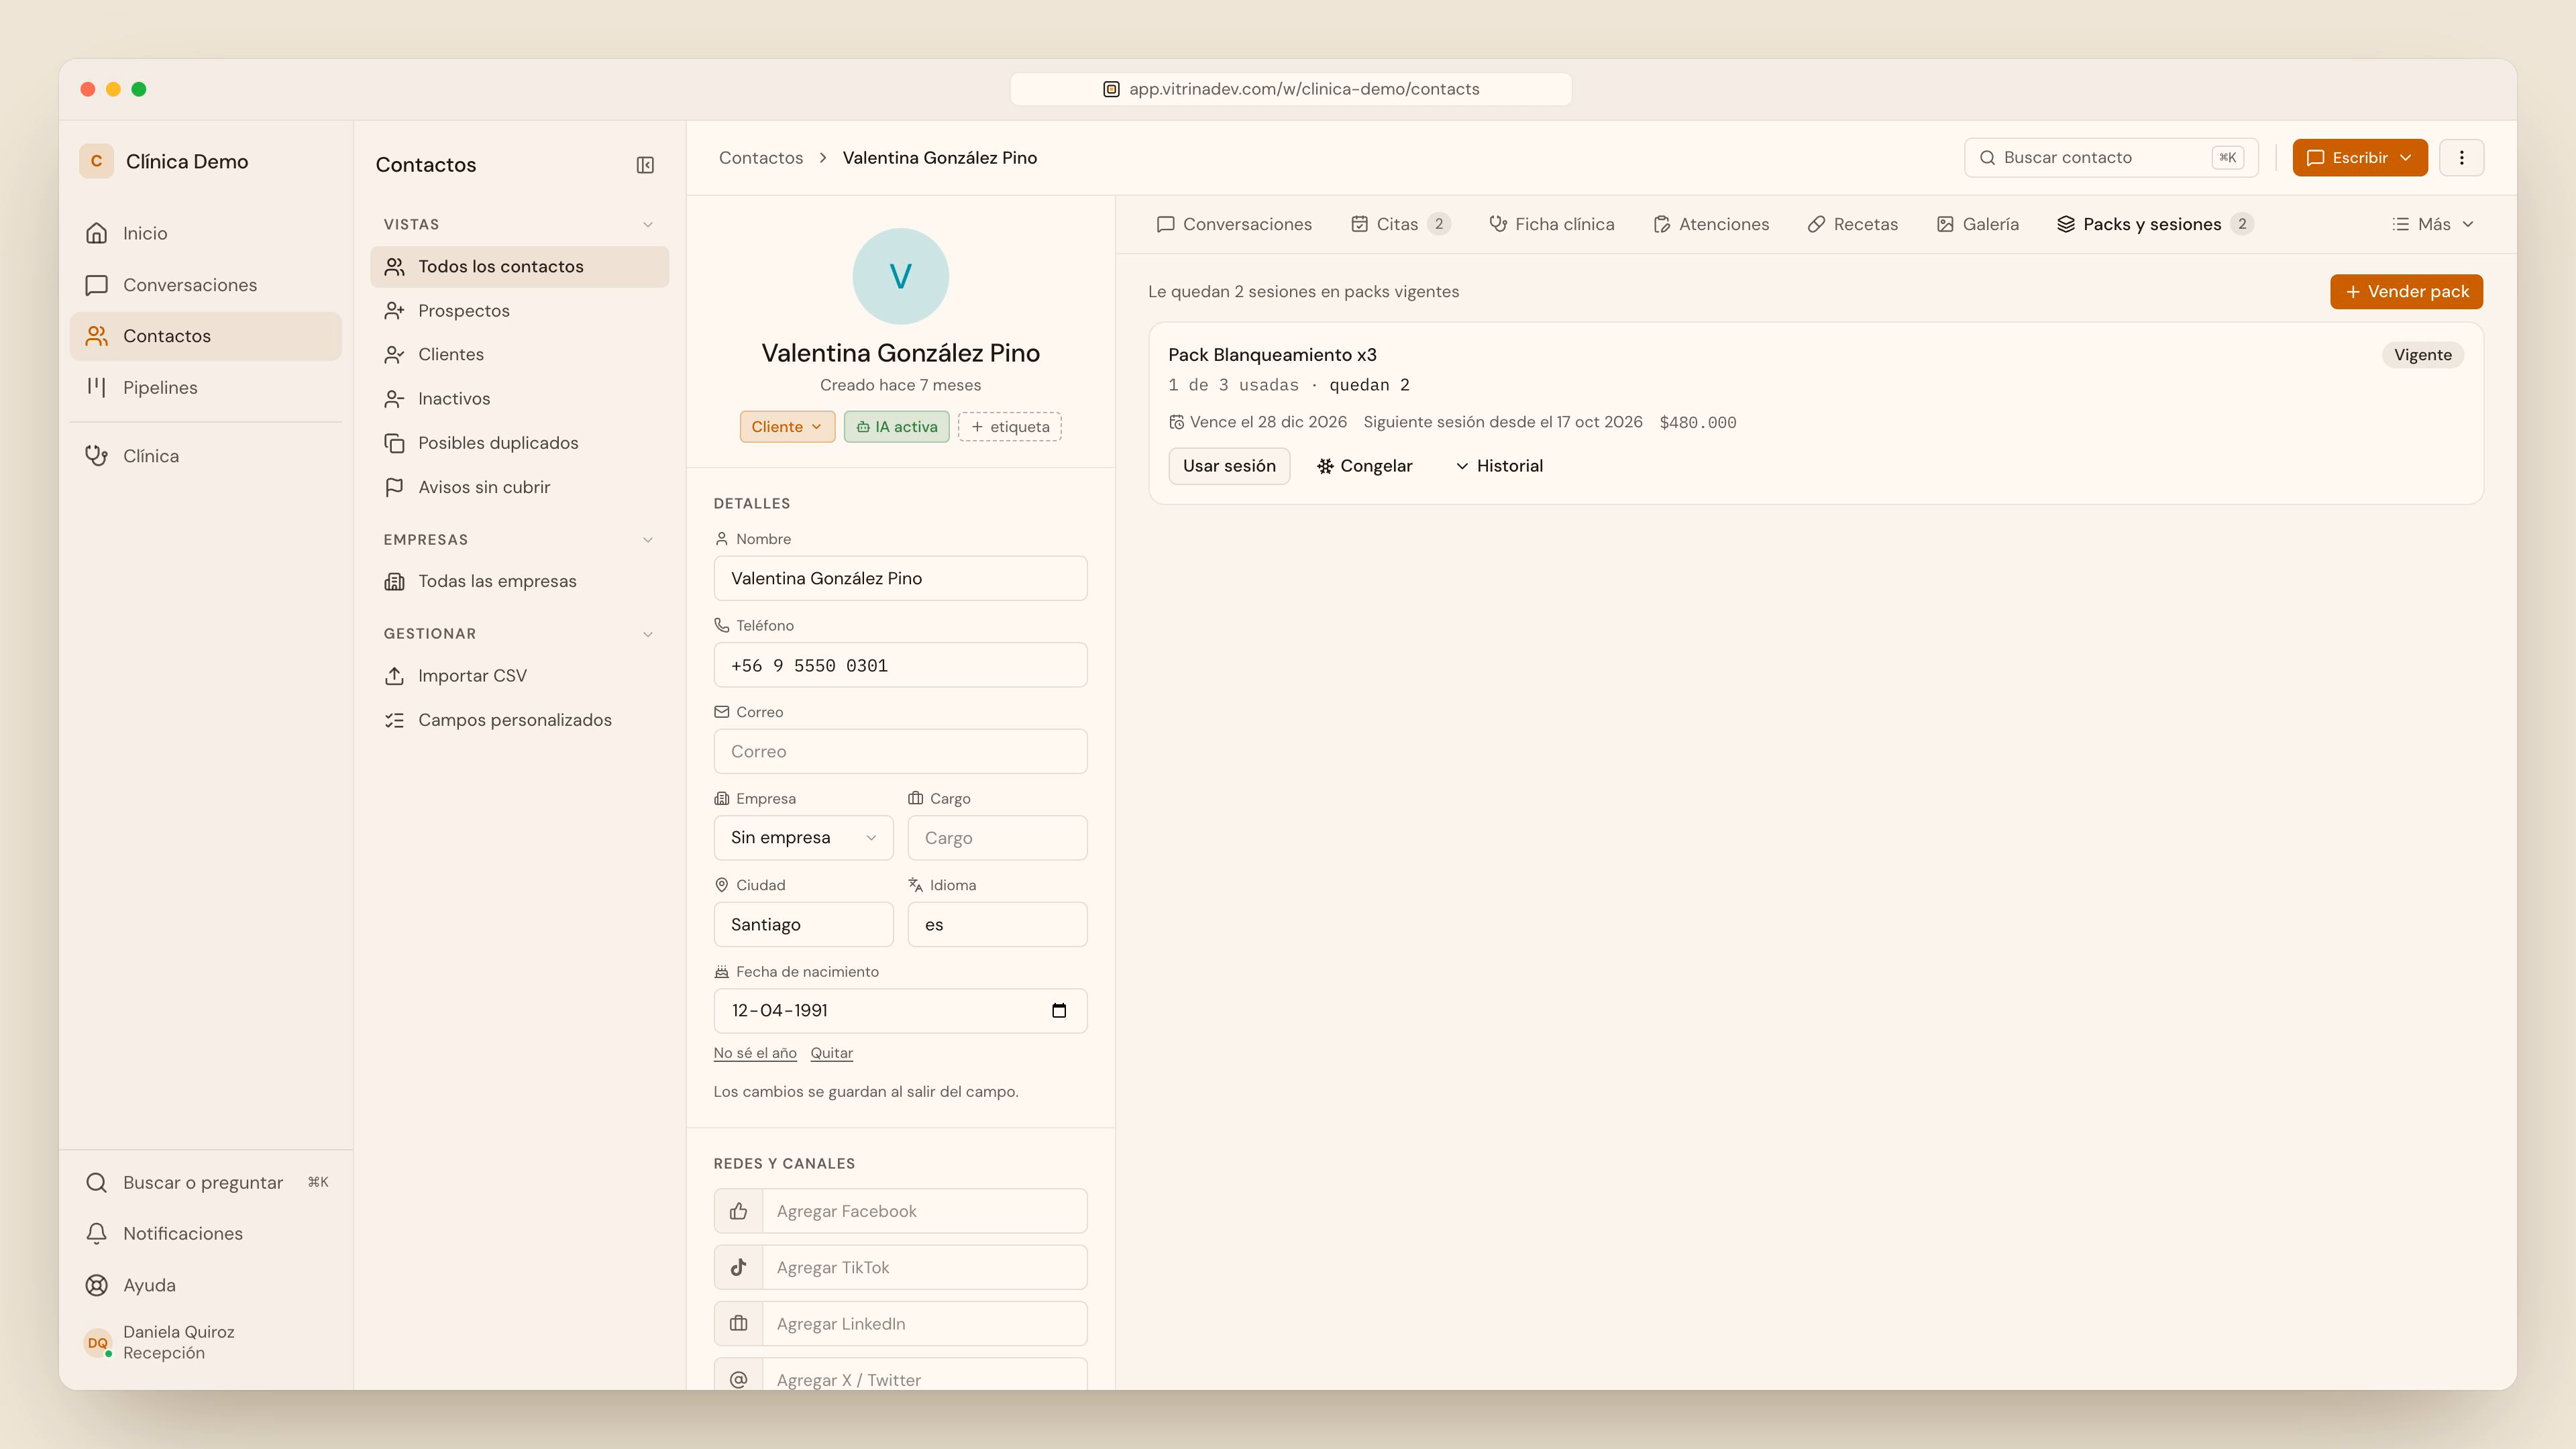Open the Clínica stethoscope section
2576x1449 pixels.
[205, 456]
